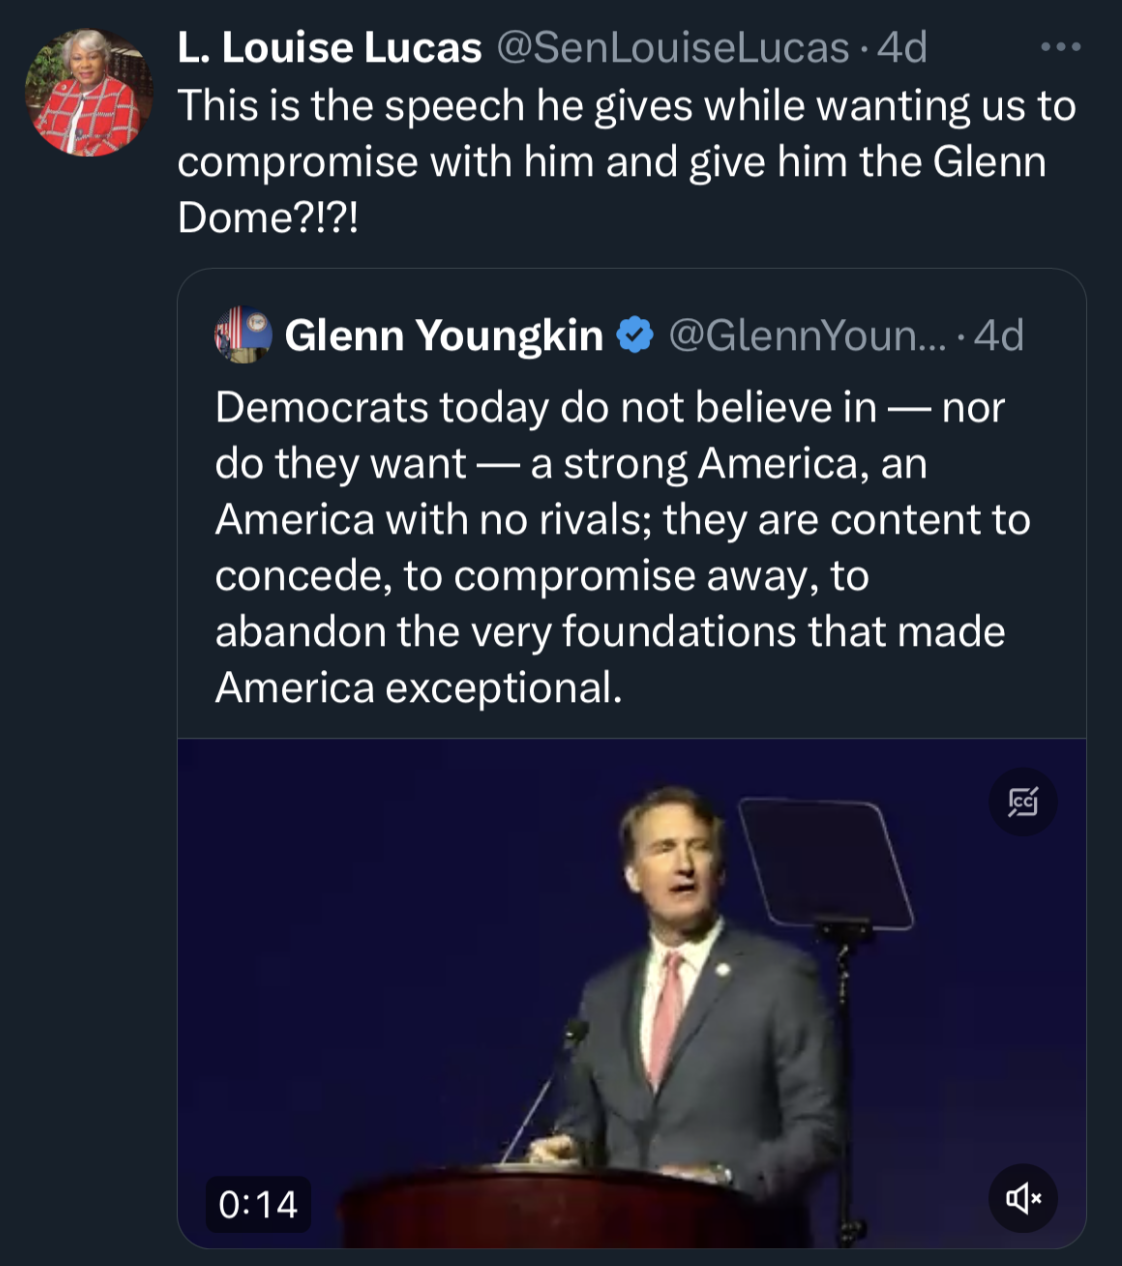Click the 4d timestamp beside @SenLouiseLucas
This screenshot has height=1266, width=1122.
pyautogui.click(x=902, y=48)
